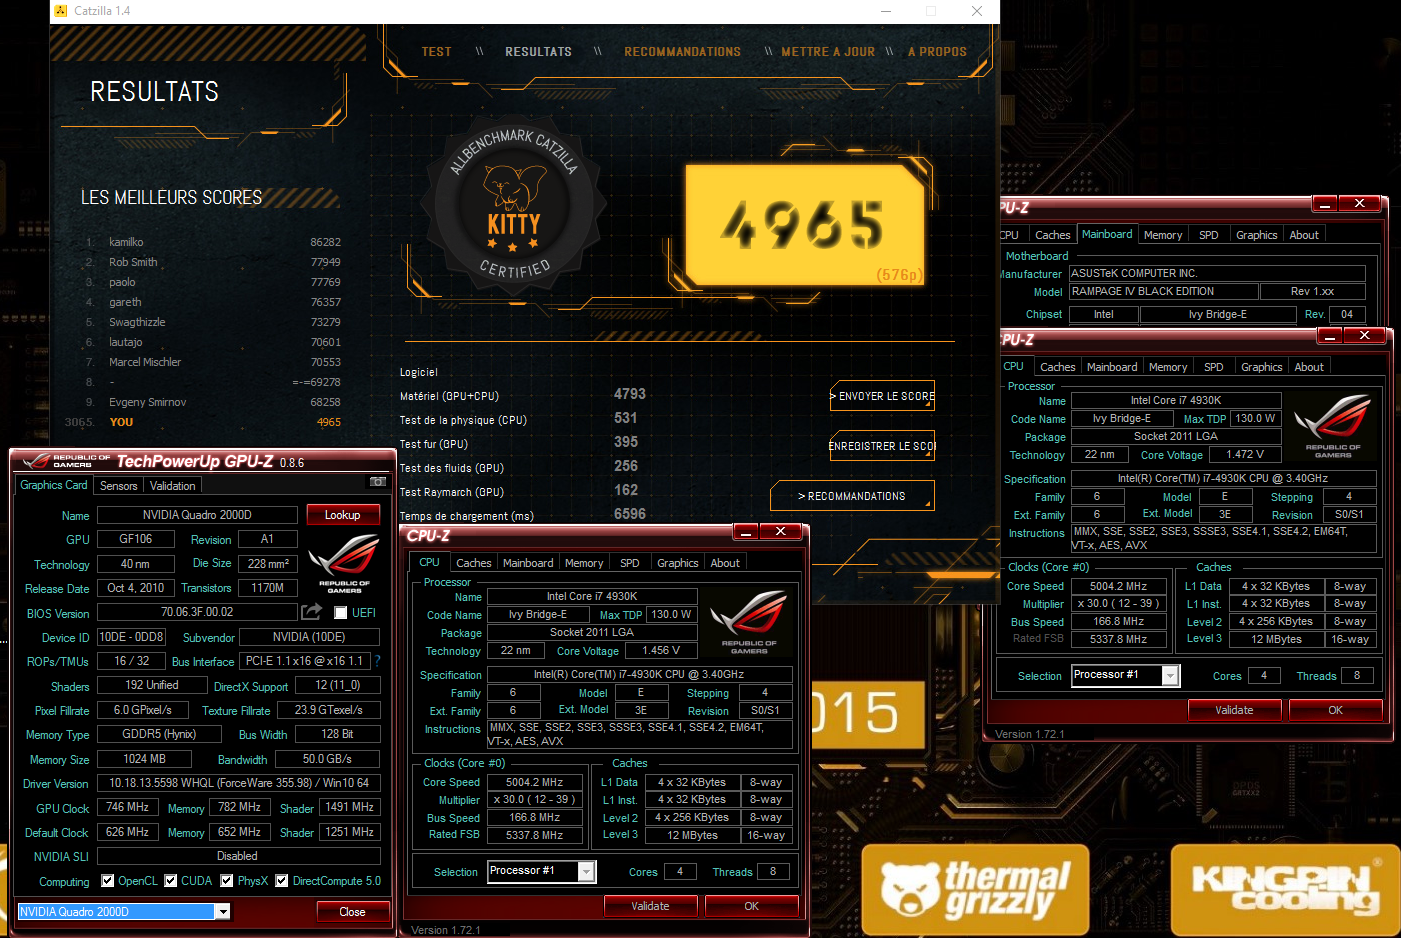Uncheck the PhysX checkbox
1401x938 pixels.
pos(227,881)
